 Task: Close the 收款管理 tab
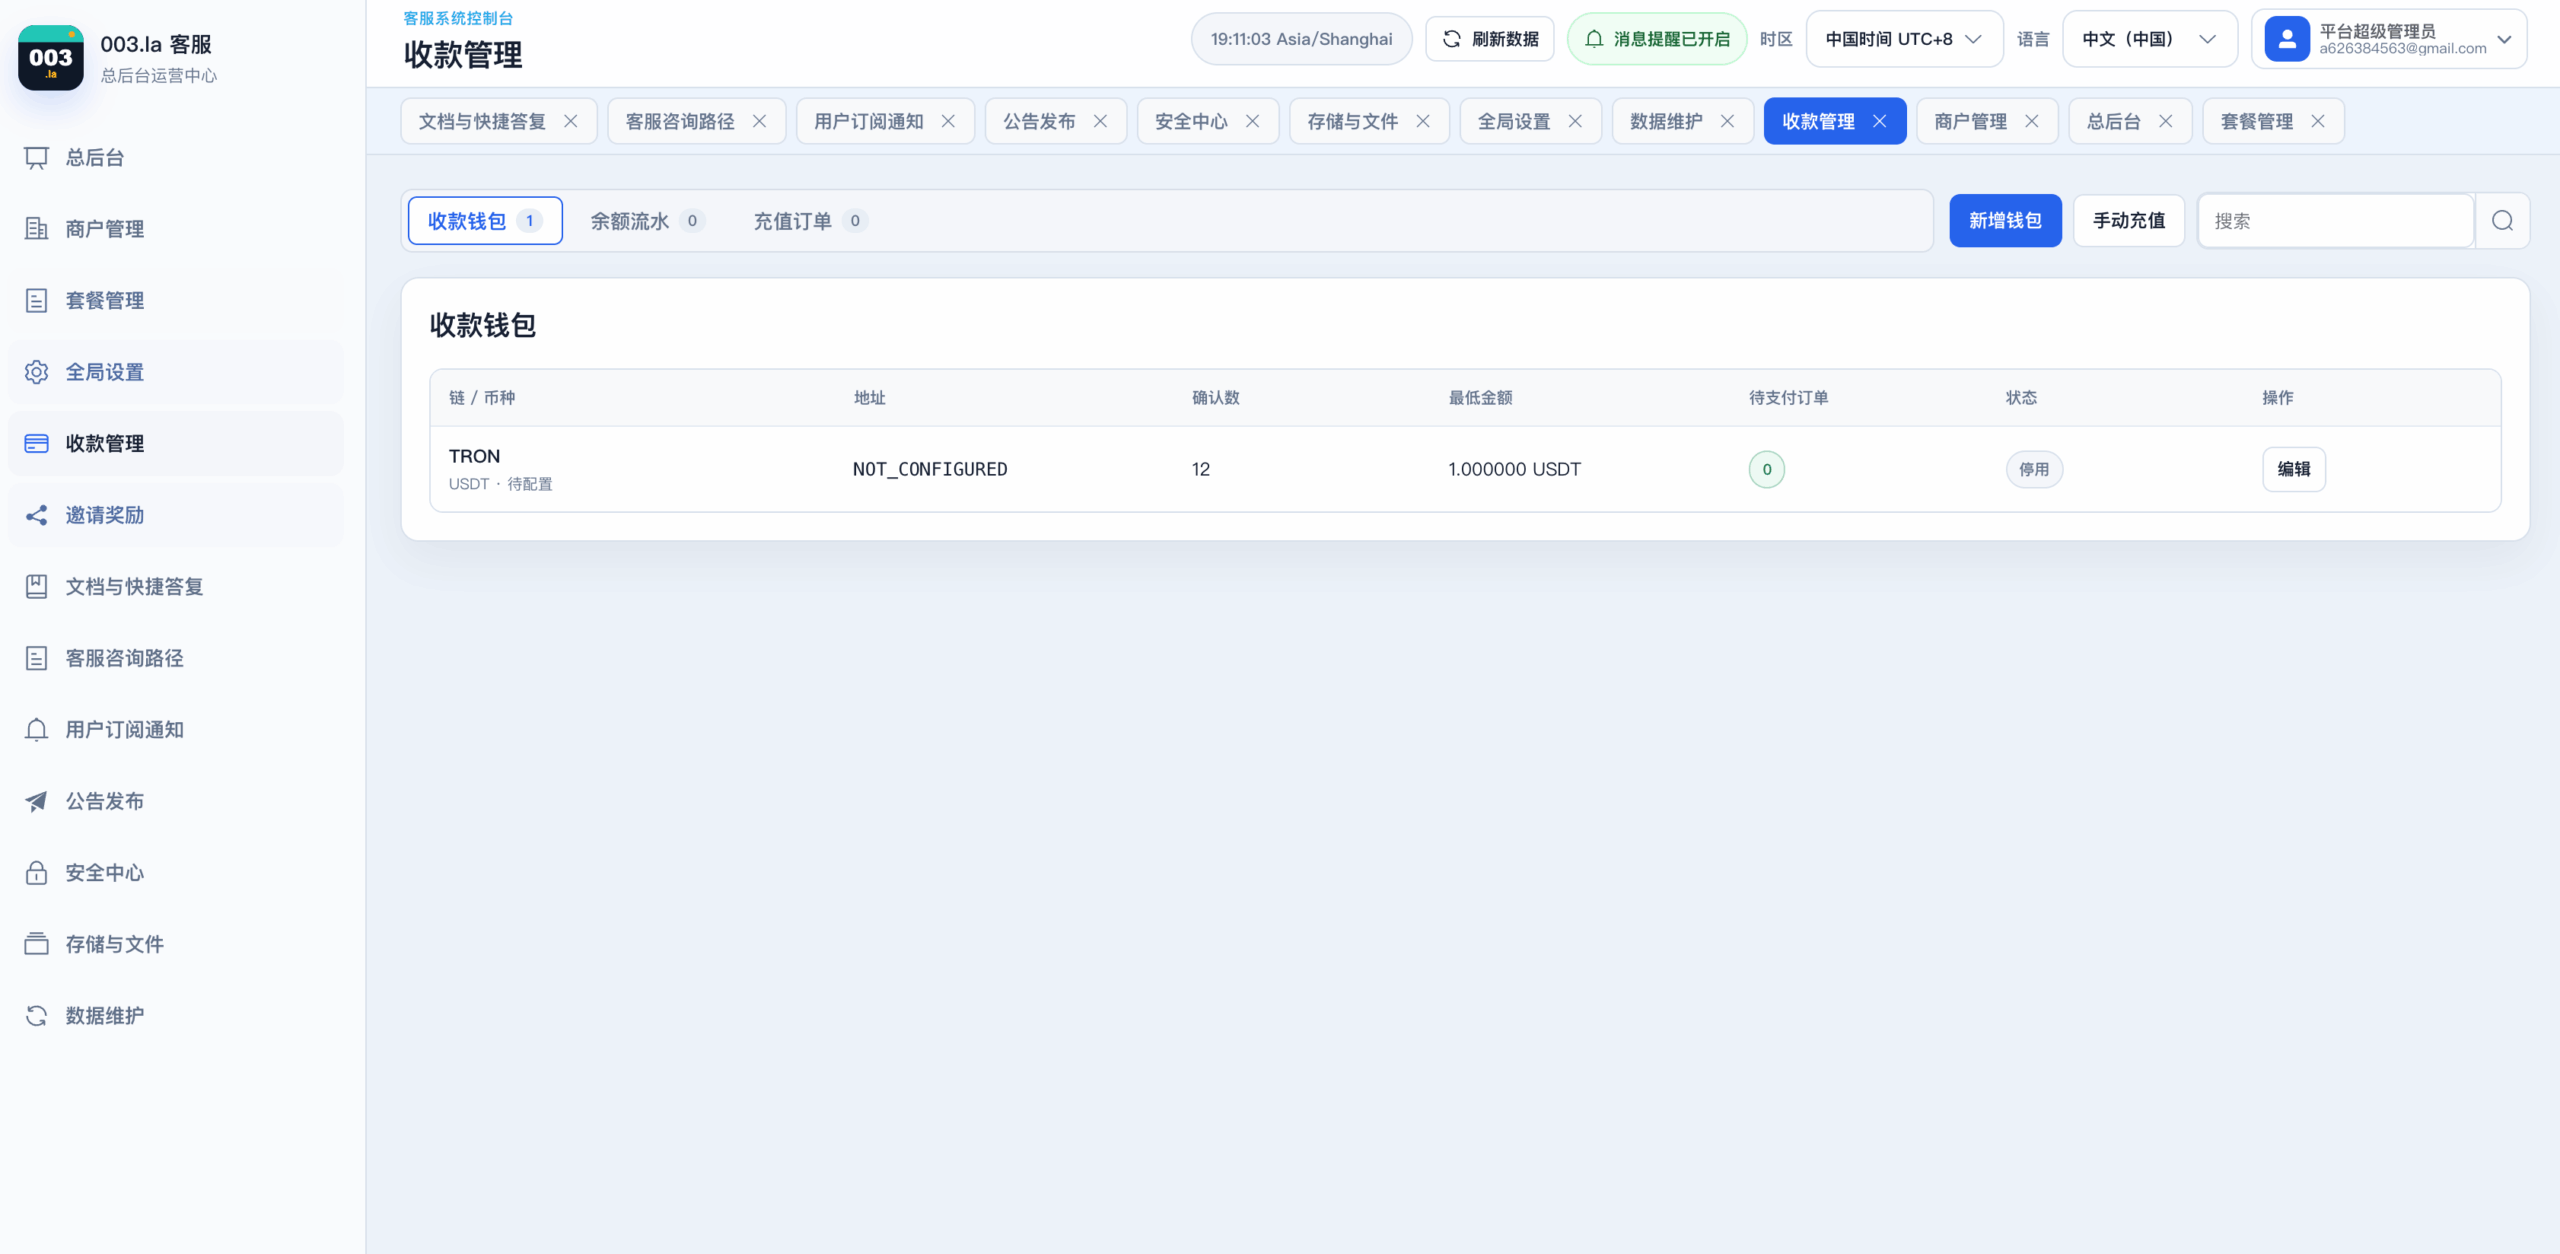click(1880, 121)
